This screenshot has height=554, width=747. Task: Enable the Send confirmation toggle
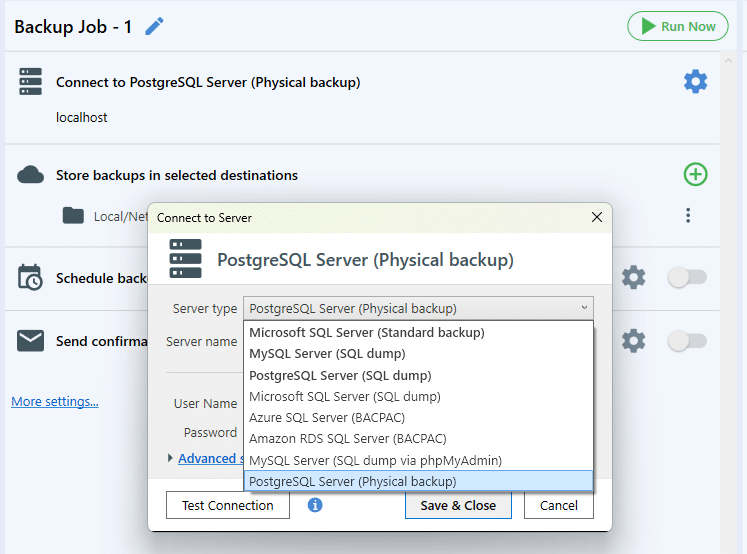point(686,341)
